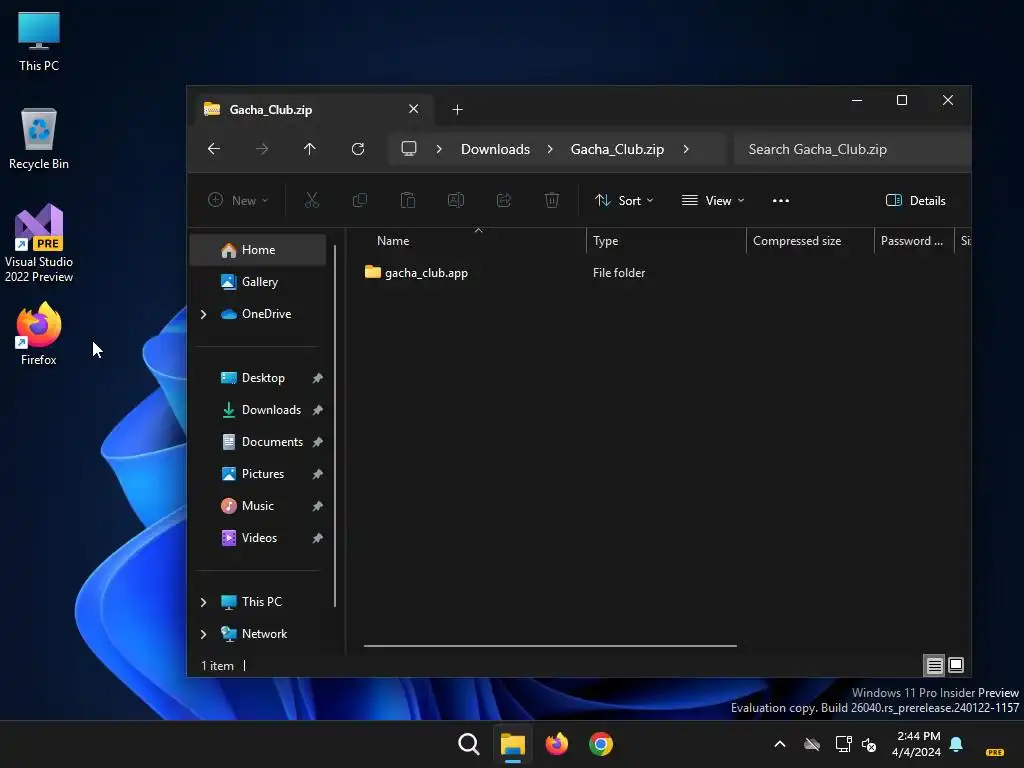Click Gacha_Club.zip in the address breadcrumb
The height and width of the screenshot is (768, 1024).
point(617,149)
